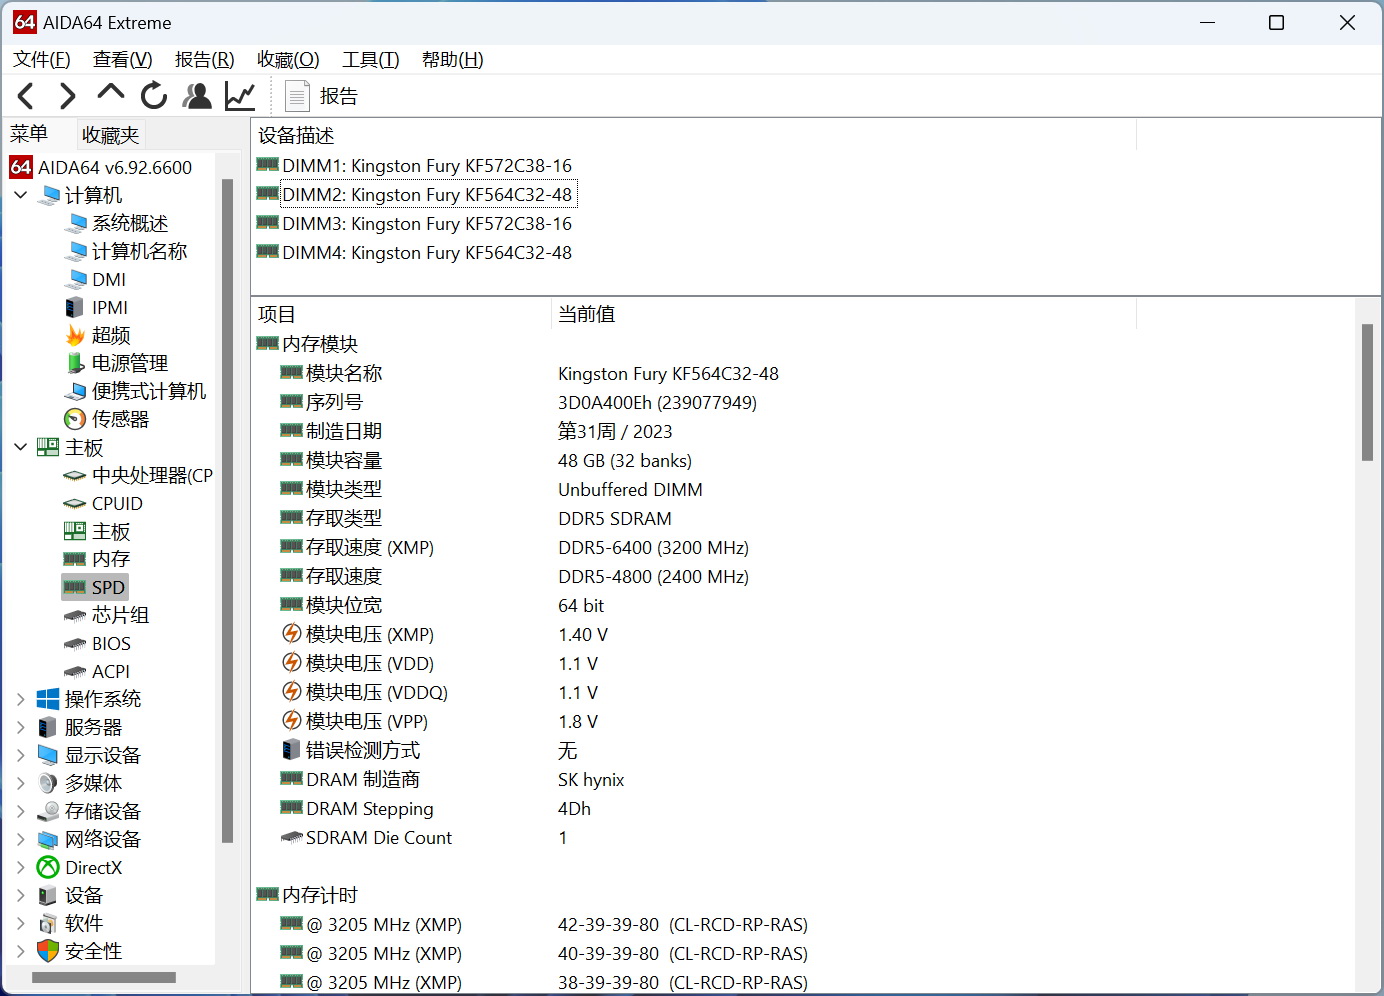Screen dimensions: 1384x996
Task: Click the up-level arrow toolbar icon
Action: coord(110,94)
